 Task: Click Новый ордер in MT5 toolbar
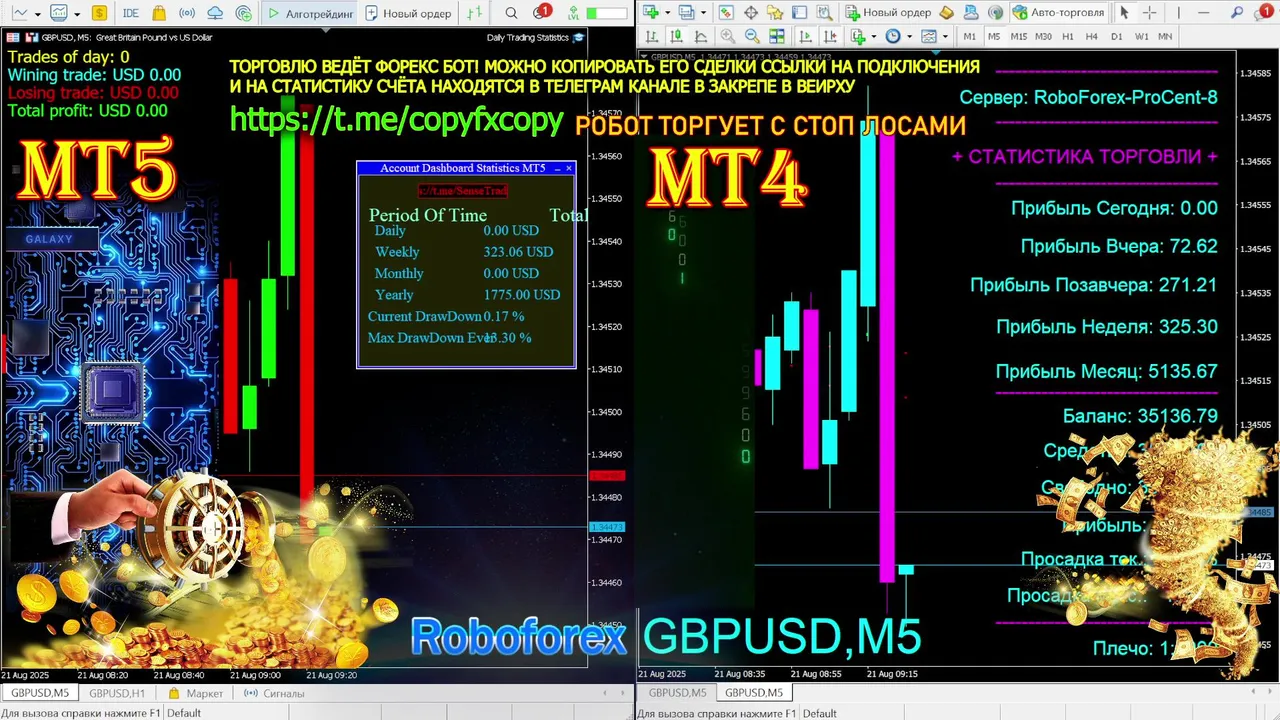[408, 13]
